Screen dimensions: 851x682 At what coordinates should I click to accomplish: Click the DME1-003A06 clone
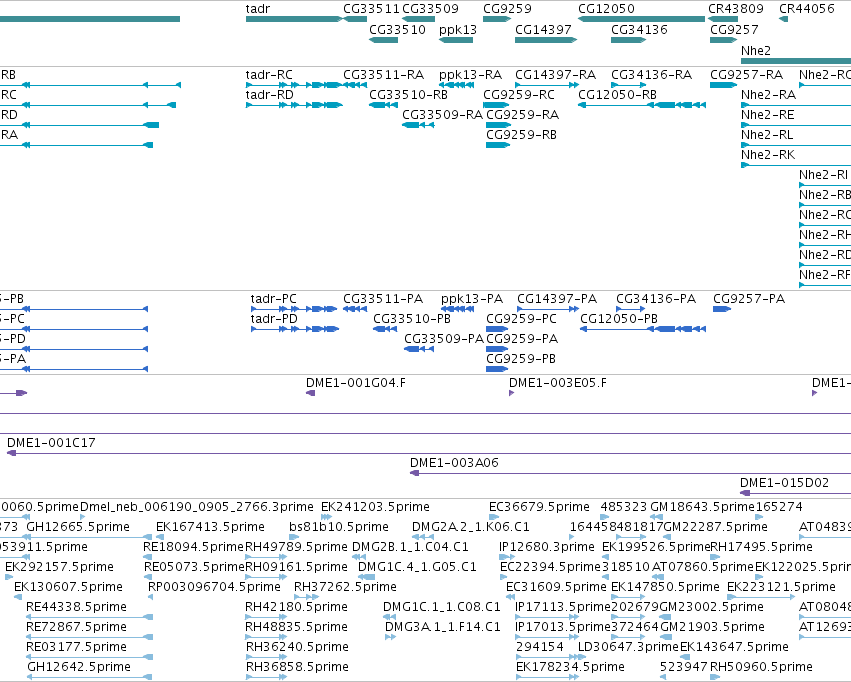630,474
